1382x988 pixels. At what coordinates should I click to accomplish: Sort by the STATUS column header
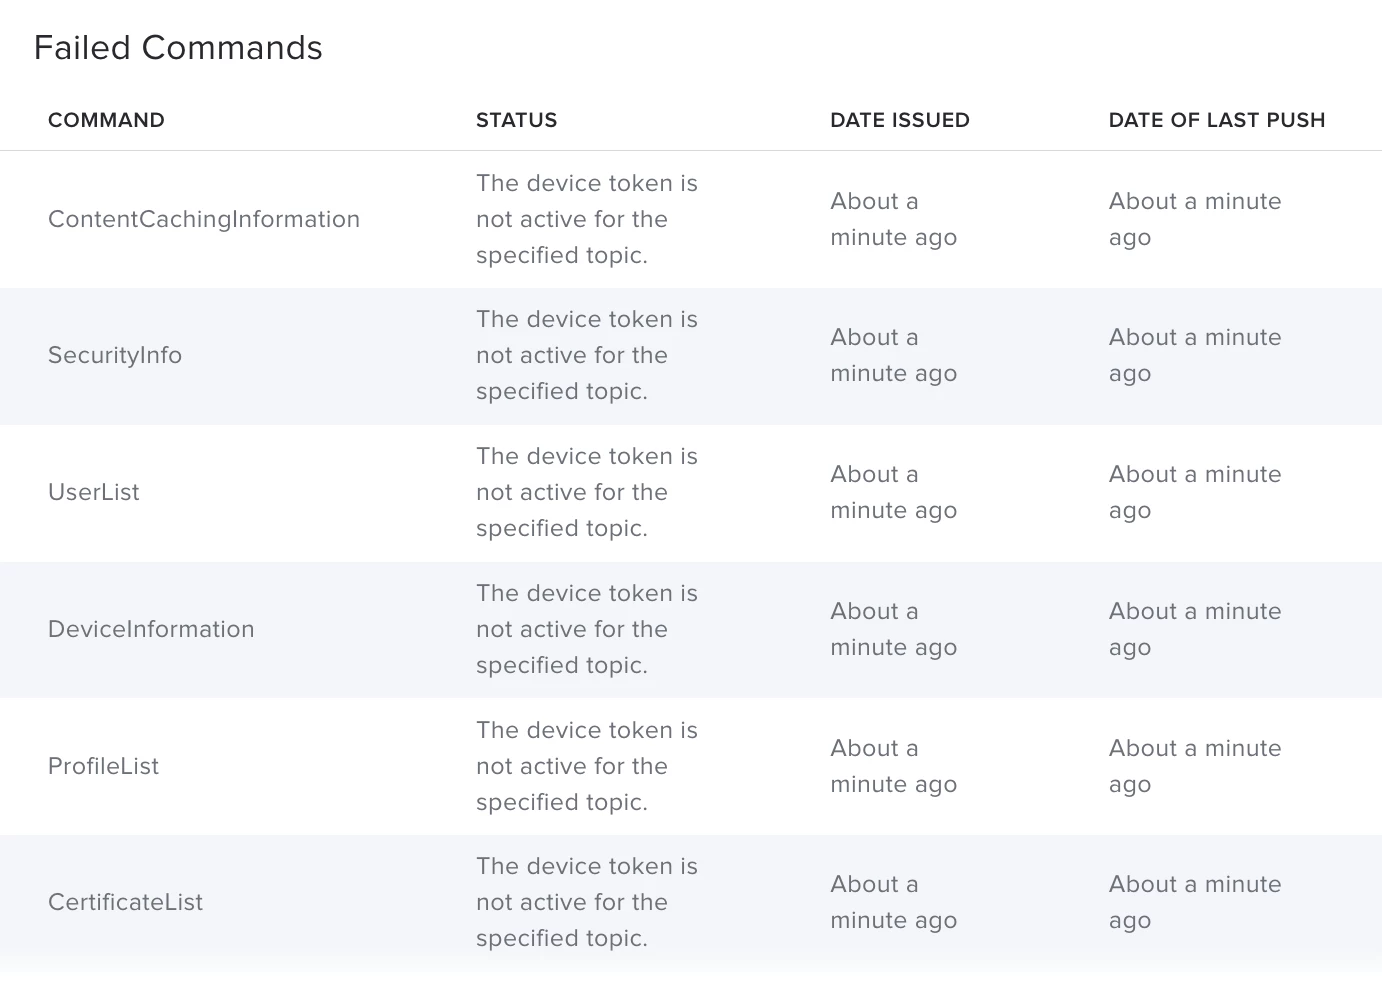click(516, 120)
